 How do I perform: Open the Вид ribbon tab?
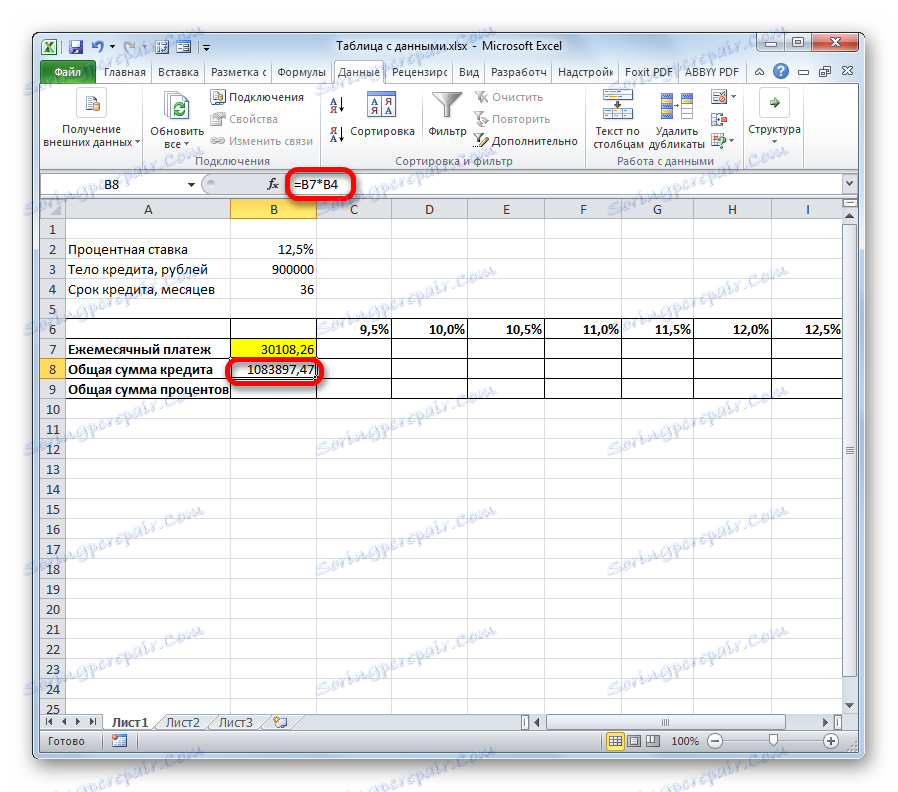tap(468, 72)
